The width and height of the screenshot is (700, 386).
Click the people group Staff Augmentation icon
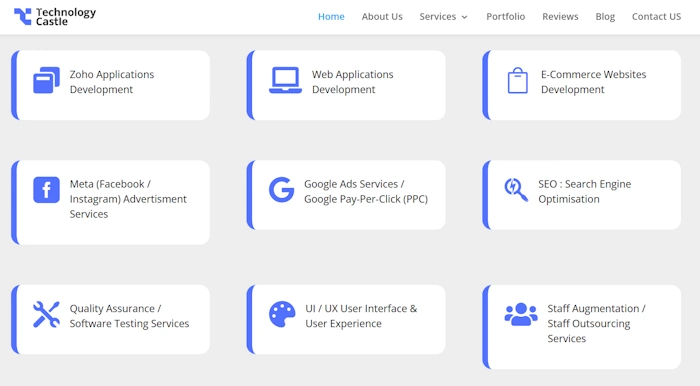point(521,314)
